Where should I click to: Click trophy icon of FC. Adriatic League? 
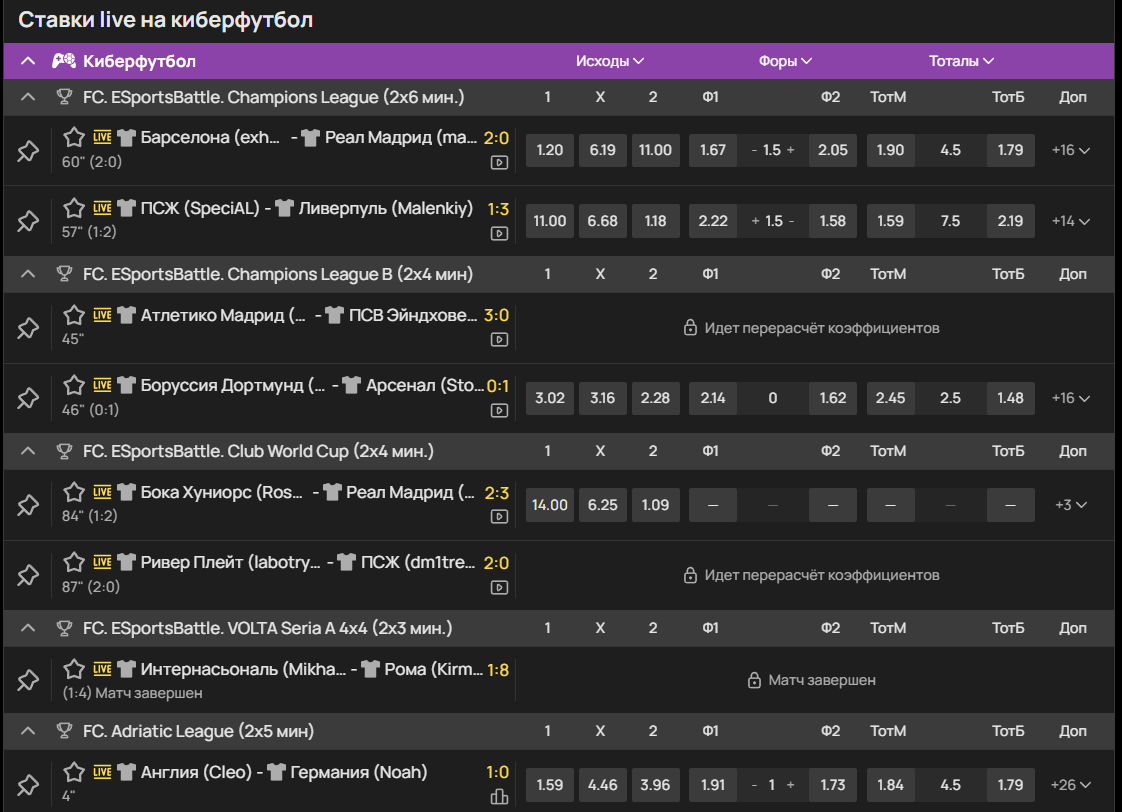(64, 731)
